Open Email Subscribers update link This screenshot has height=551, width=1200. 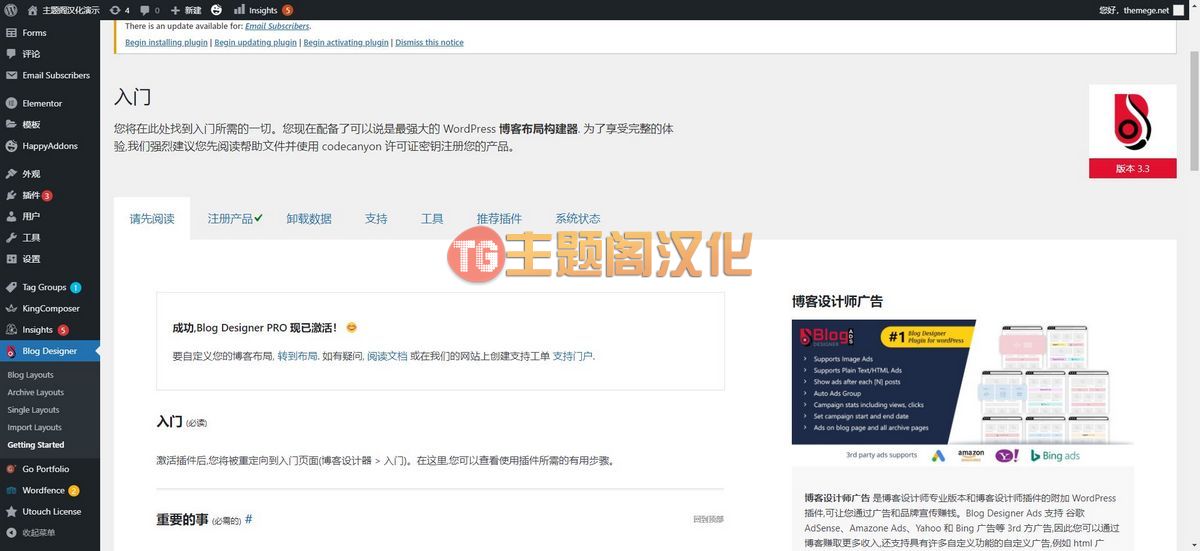[277, 26]
